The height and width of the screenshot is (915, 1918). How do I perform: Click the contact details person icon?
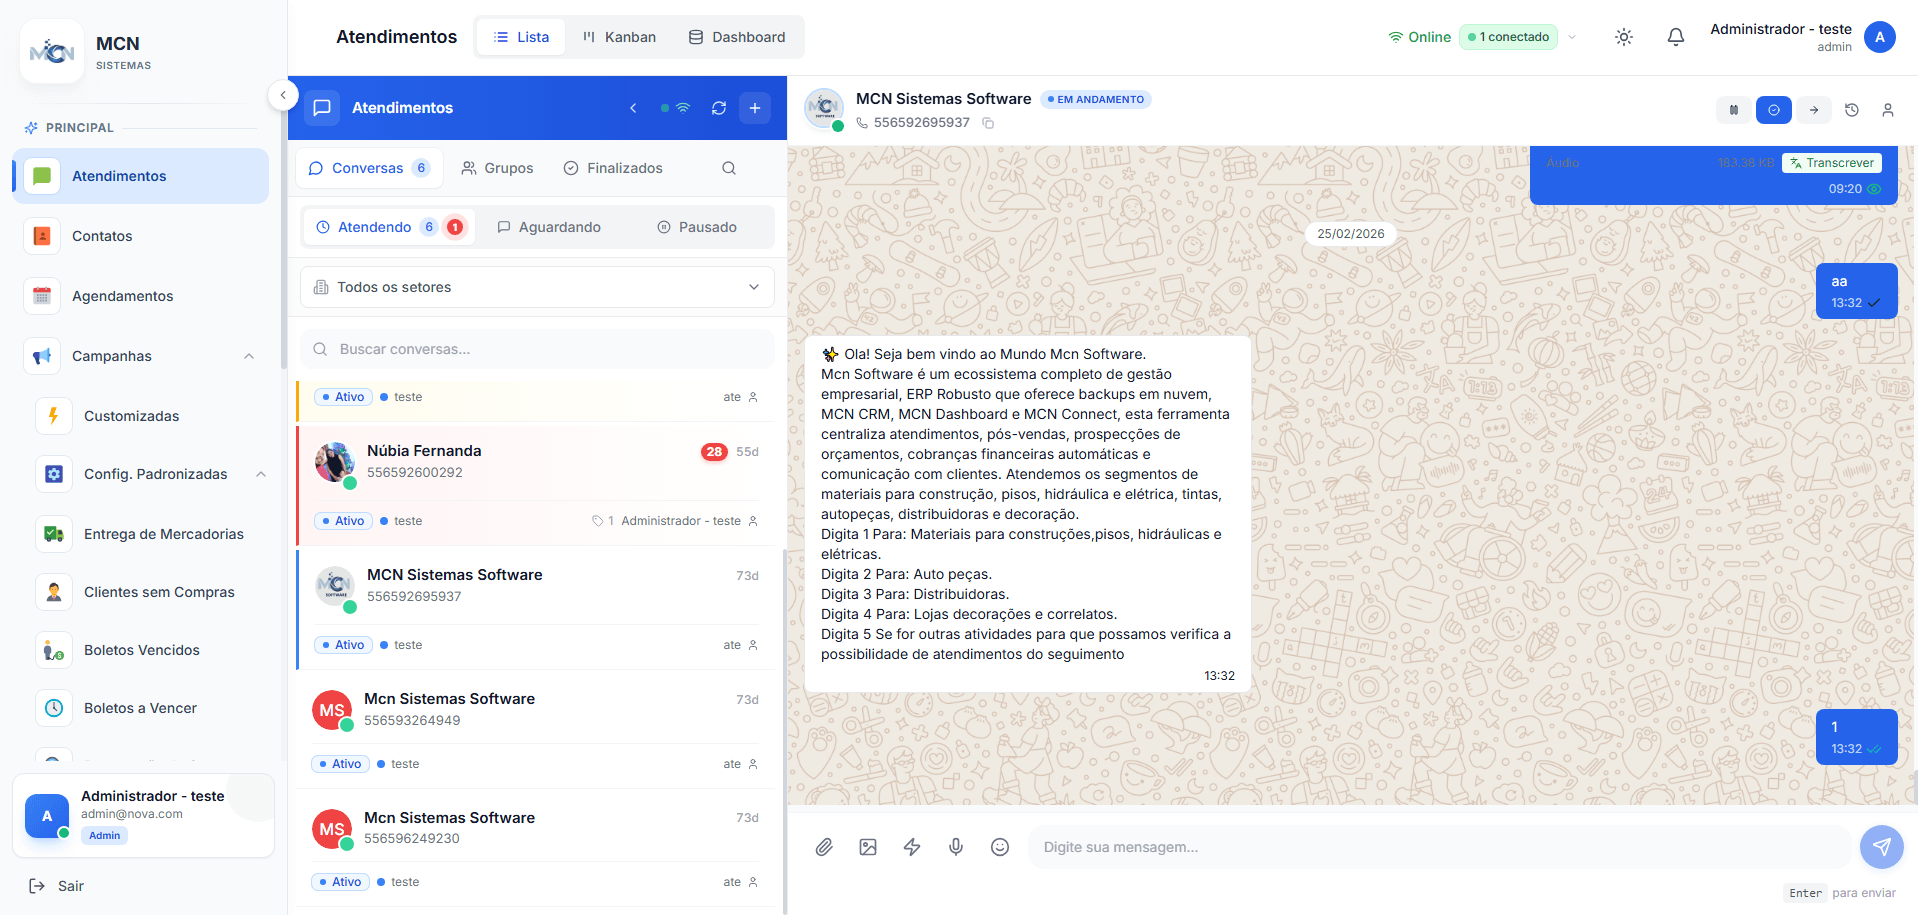click(x=1889, y=110)
